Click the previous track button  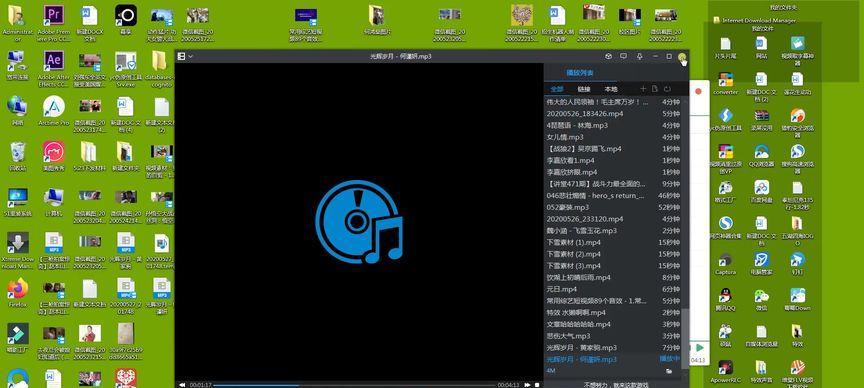(x=182, y=385)
